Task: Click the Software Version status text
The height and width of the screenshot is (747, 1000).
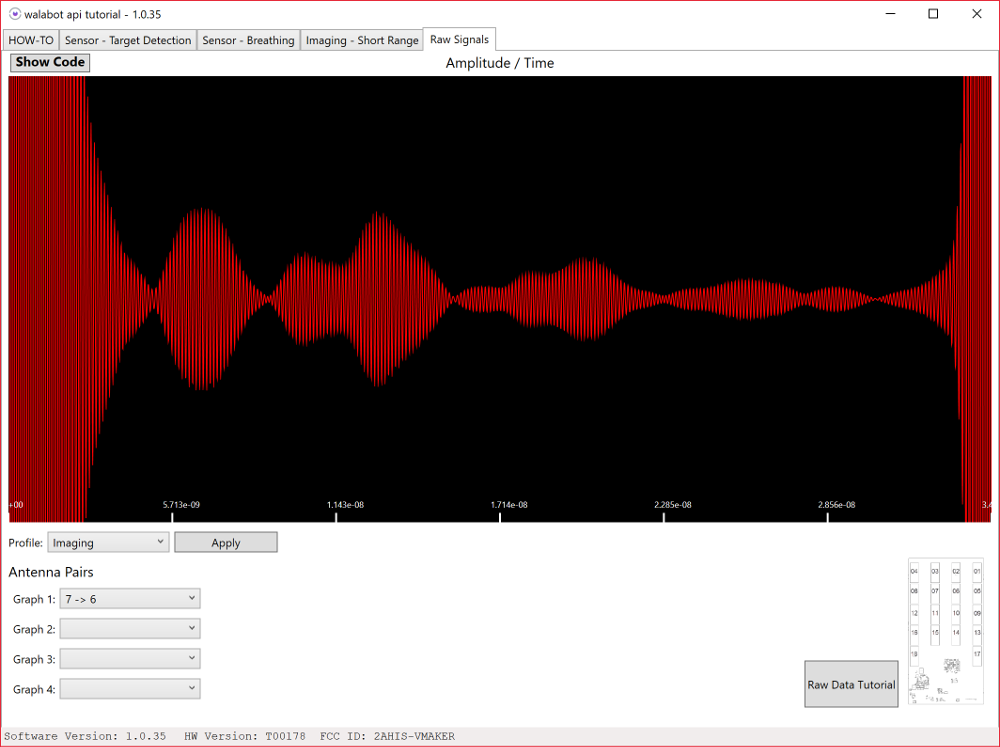Action: pyautogui.click(x=85, y=736)
